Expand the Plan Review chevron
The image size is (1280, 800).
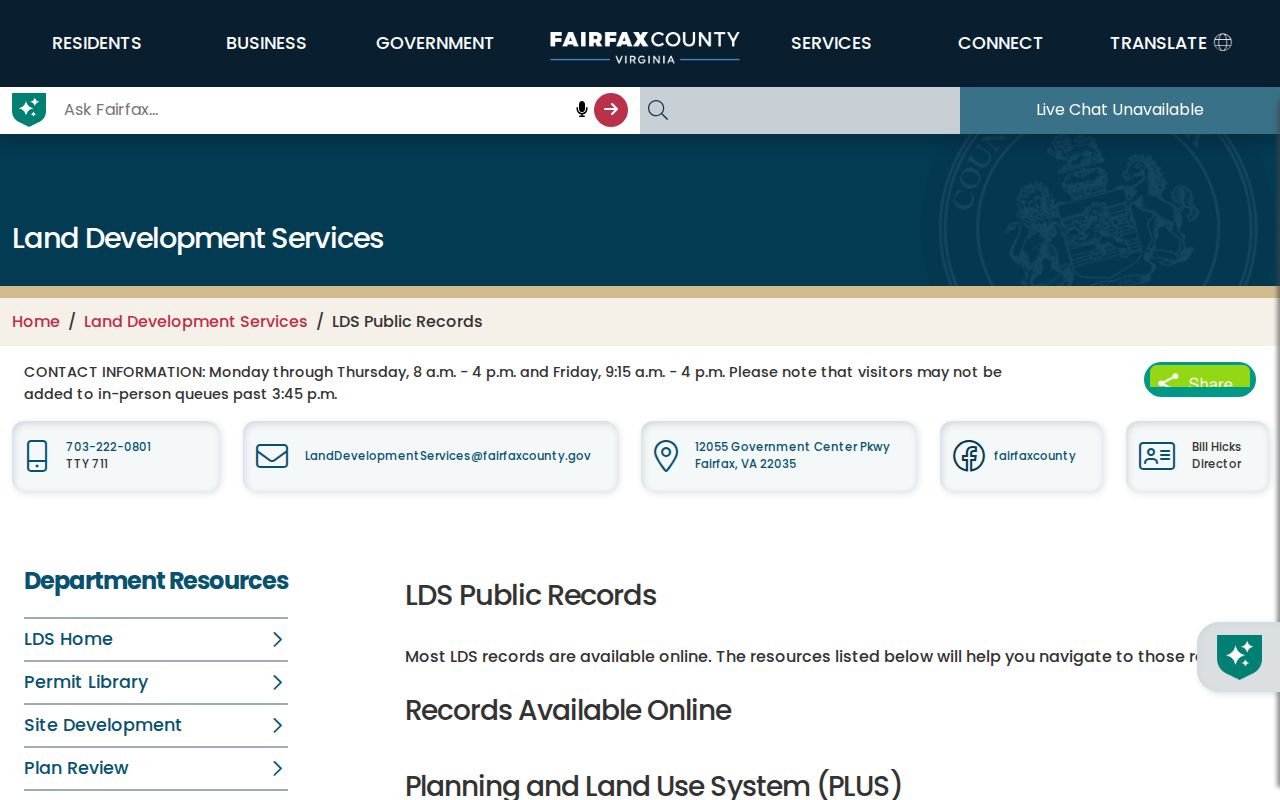click(x=278, y=768)
